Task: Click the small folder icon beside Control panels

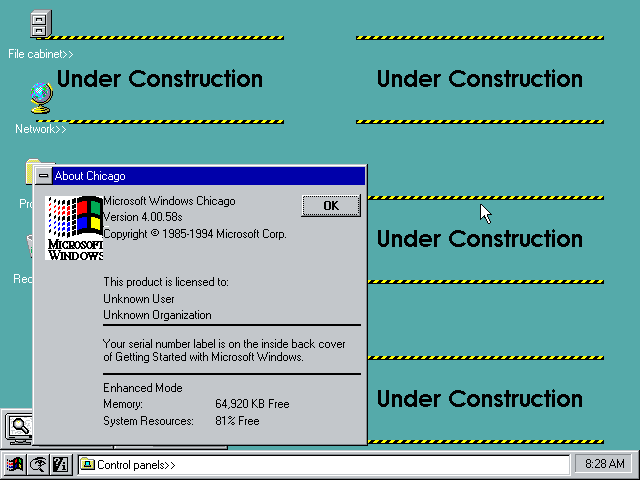Action: [x=87, y=464]
